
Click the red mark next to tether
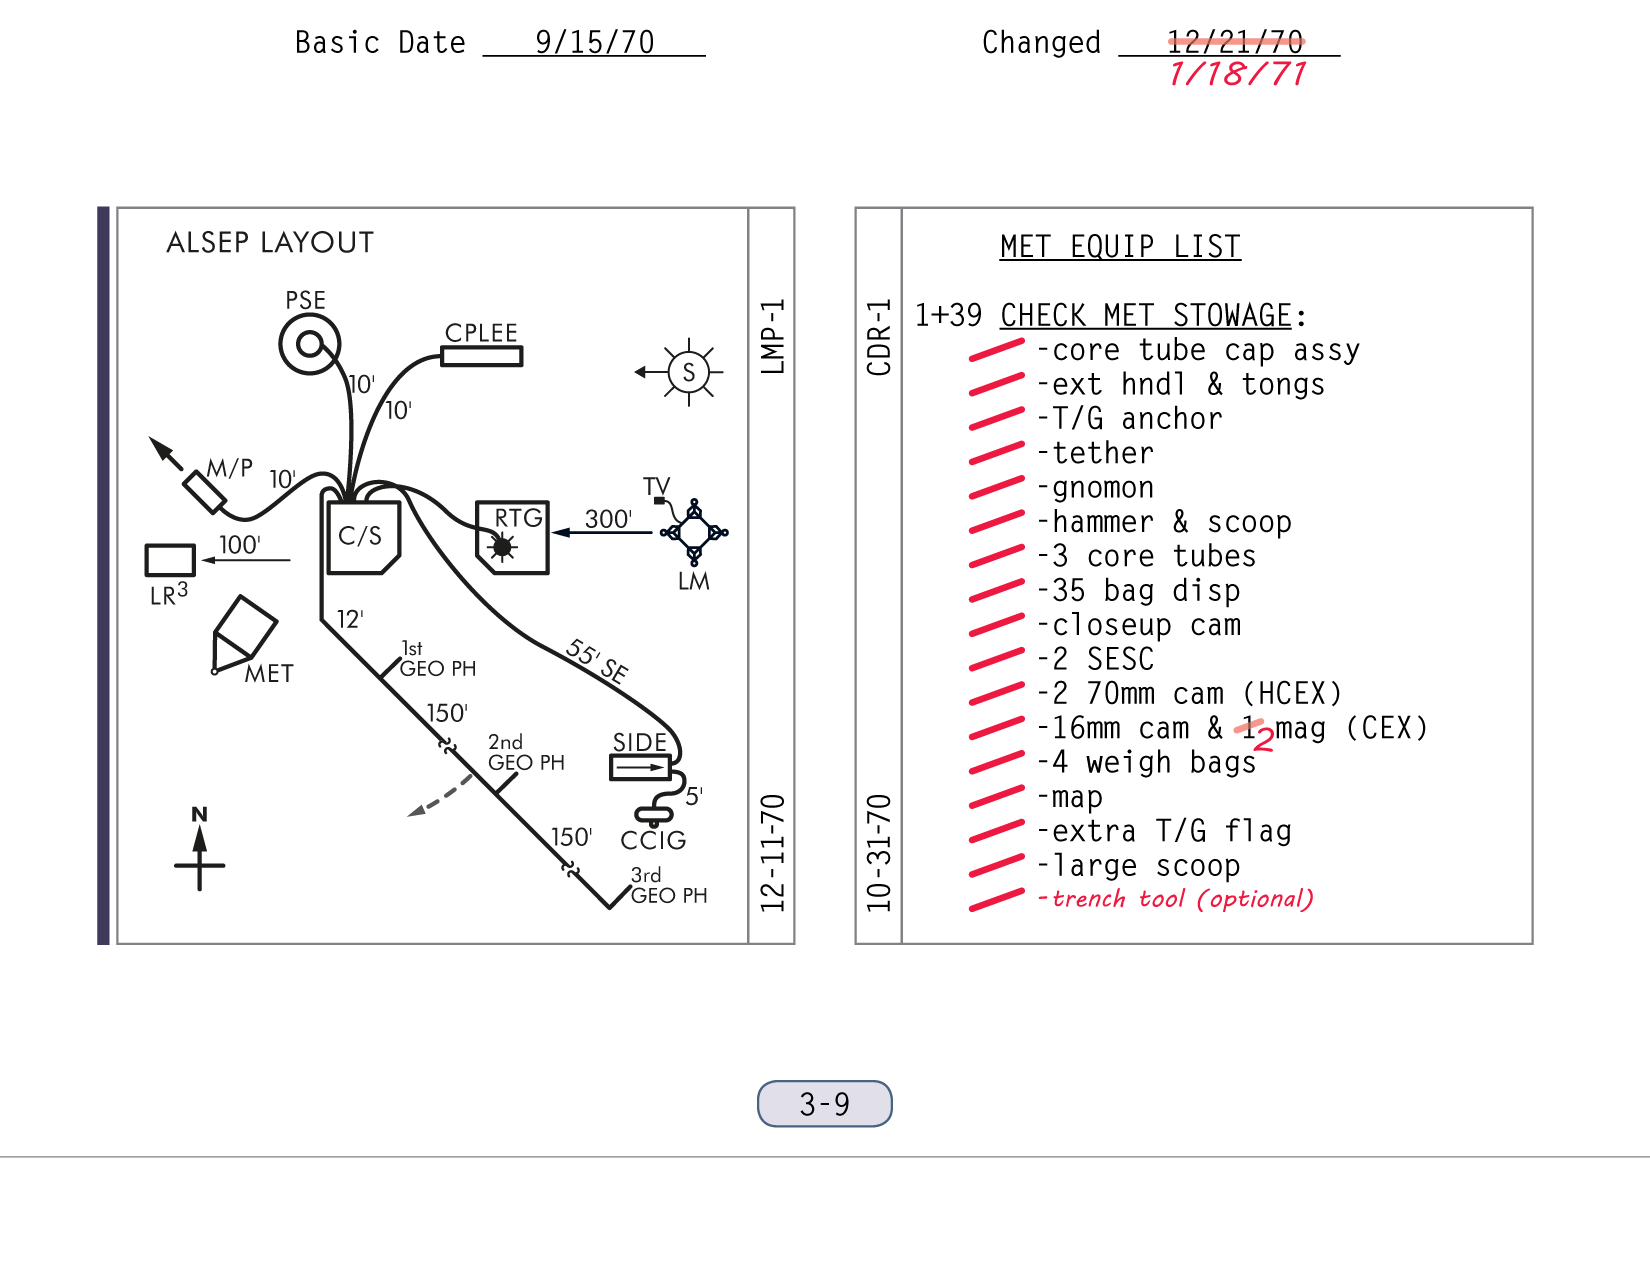tap(996, 454)
